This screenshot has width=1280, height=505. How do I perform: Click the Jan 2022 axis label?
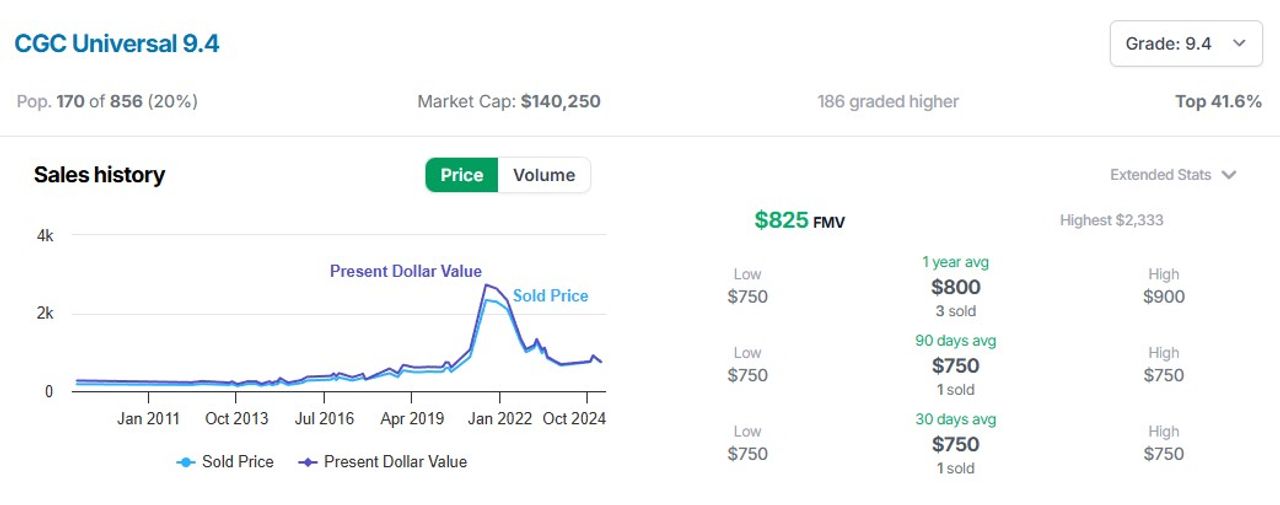(499, 419)
